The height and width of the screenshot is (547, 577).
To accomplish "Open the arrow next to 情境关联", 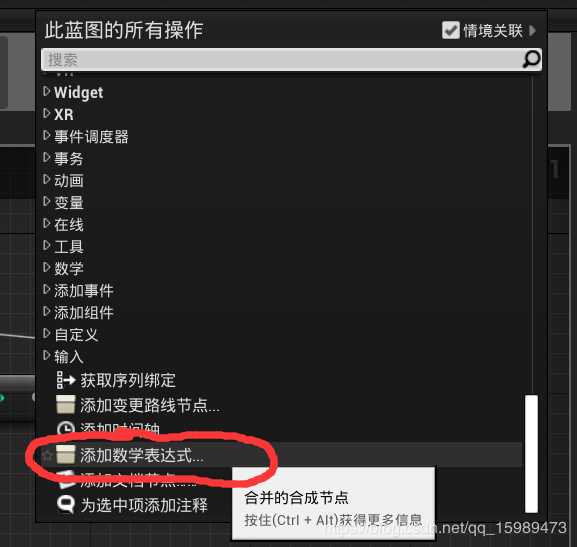I will point(532,30).
